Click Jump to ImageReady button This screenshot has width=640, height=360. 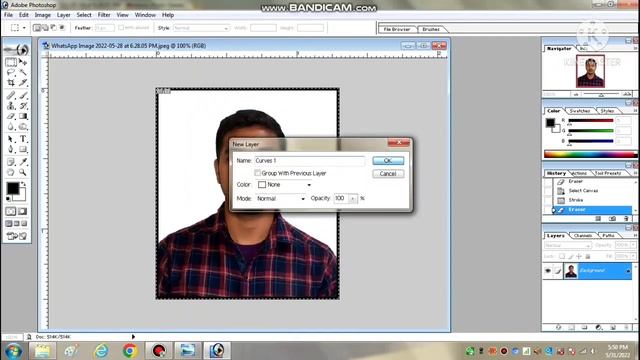tap(16, 236)
